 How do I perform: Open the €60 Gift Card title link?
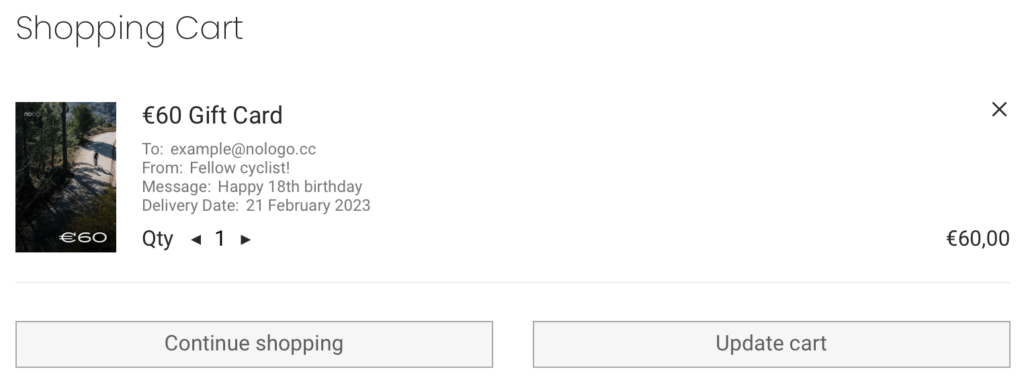[212, 116]
